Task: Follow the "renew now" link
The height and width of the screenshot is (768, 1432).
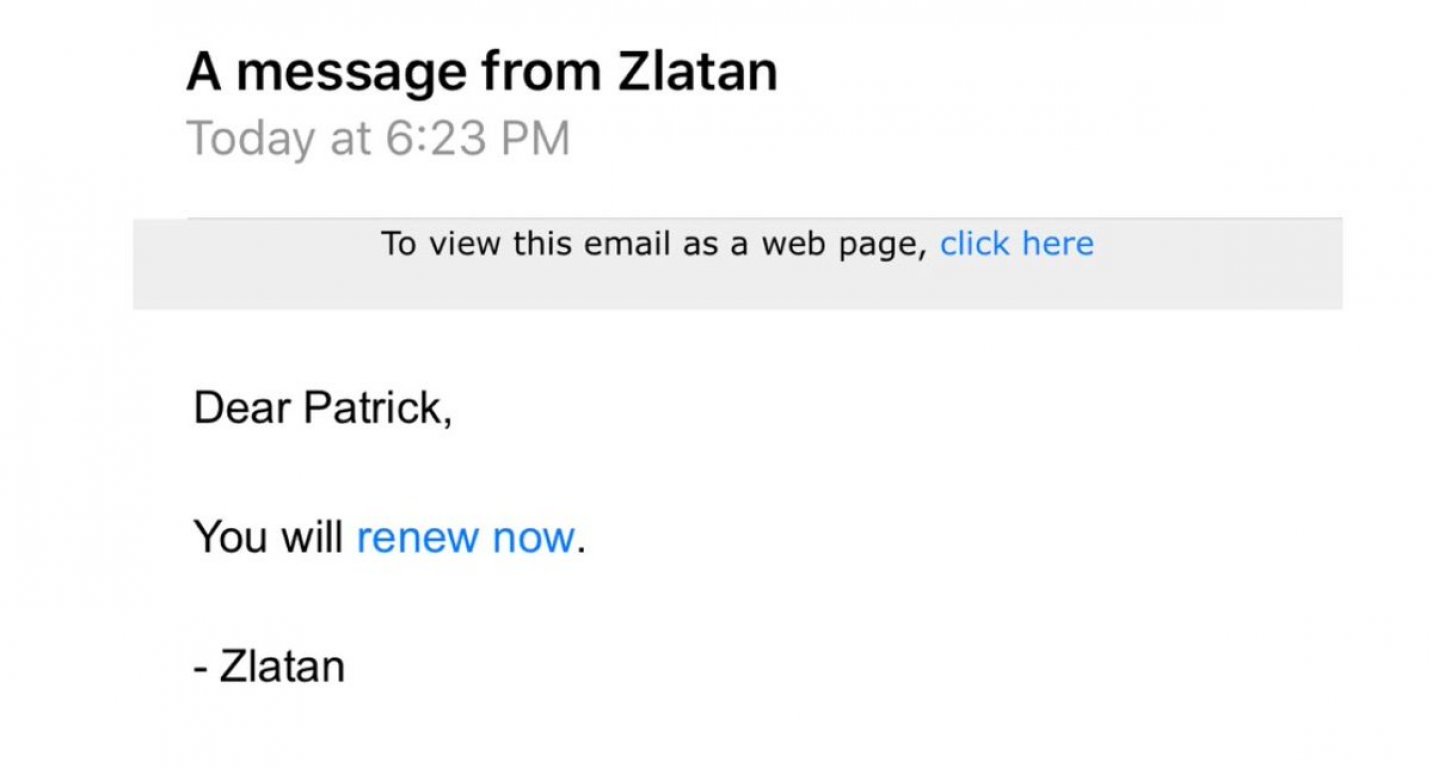Action: [465, 537]
